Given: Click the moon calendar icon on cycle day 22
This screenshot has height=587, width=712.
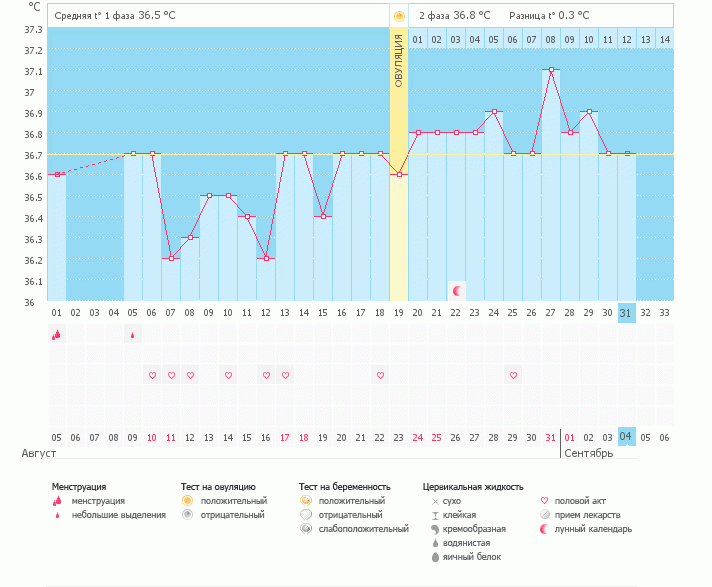Looking at the screenshot, I should point(457,291).
